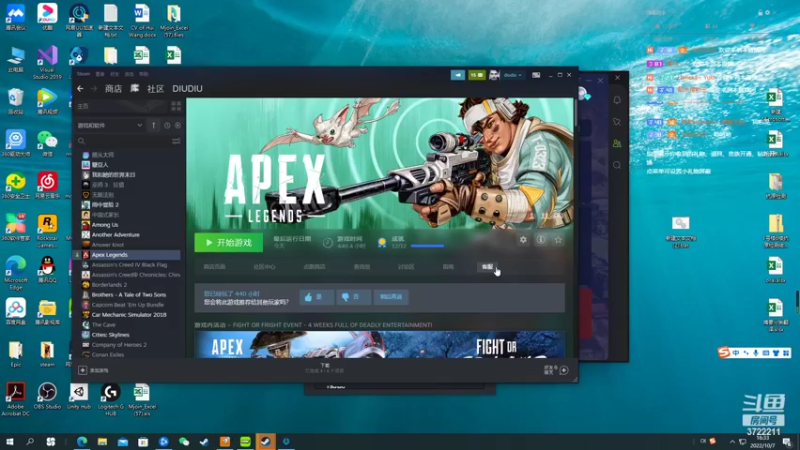Open the Fight or Fright event banner
800x450 pixels.
[x=380, y=344]
